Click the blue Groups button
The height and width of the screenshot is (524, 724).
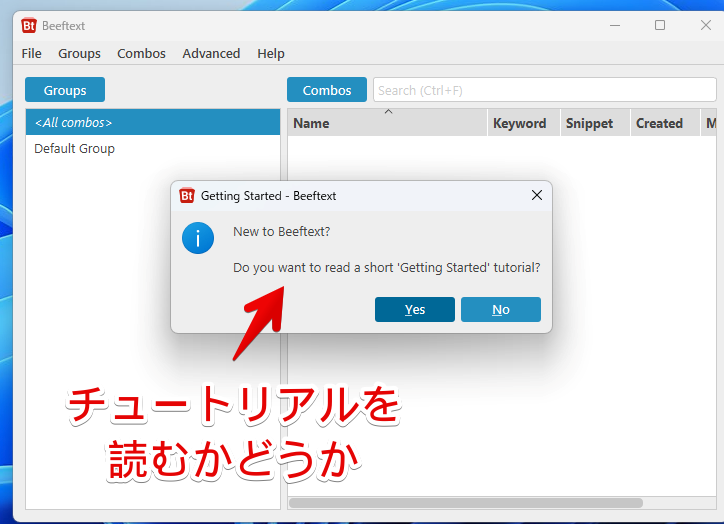[x=65, y=90]
